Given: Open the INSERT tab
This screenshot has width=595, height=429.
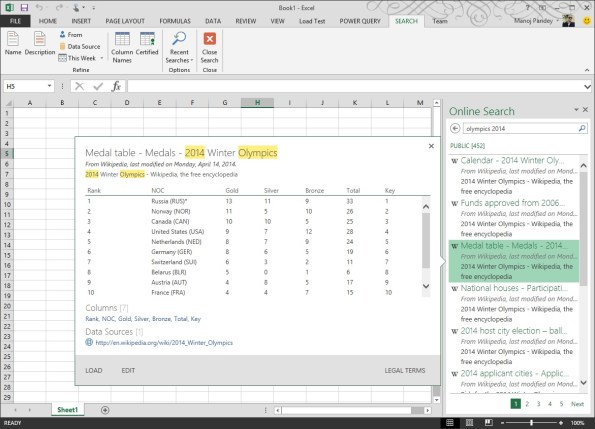Looking at the screenshot, I should 81,21.
